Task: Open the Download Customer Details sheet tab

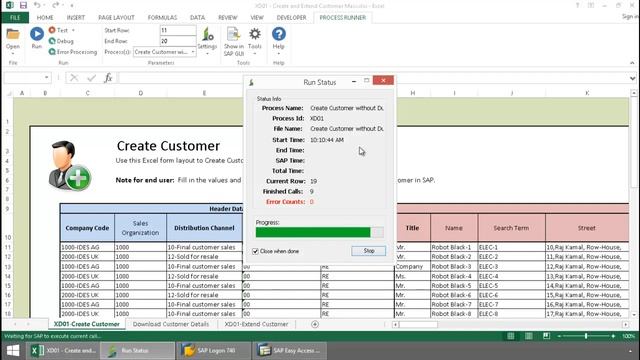Action: [x=171, y=324]
